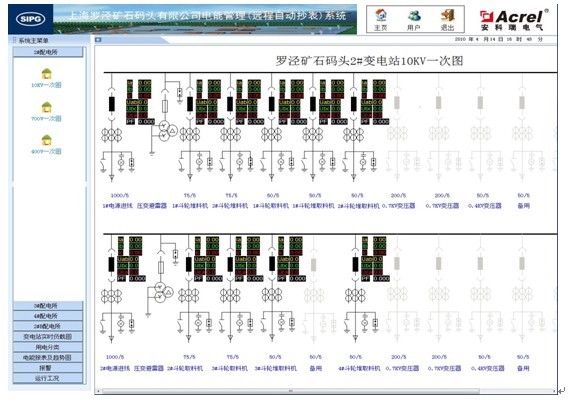Viewport: 568px width, 400px height.
Task: Click the SIPG logo
Action: [30, 19]
